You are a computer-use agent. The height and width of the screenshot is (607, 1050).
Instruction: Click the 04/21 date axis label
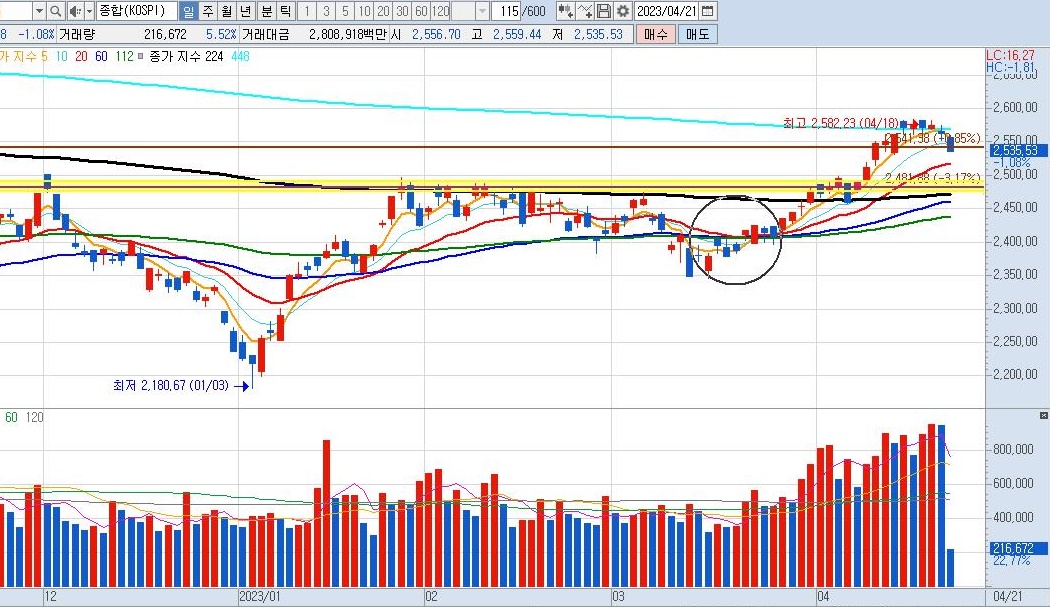(x=1008, y=596)
